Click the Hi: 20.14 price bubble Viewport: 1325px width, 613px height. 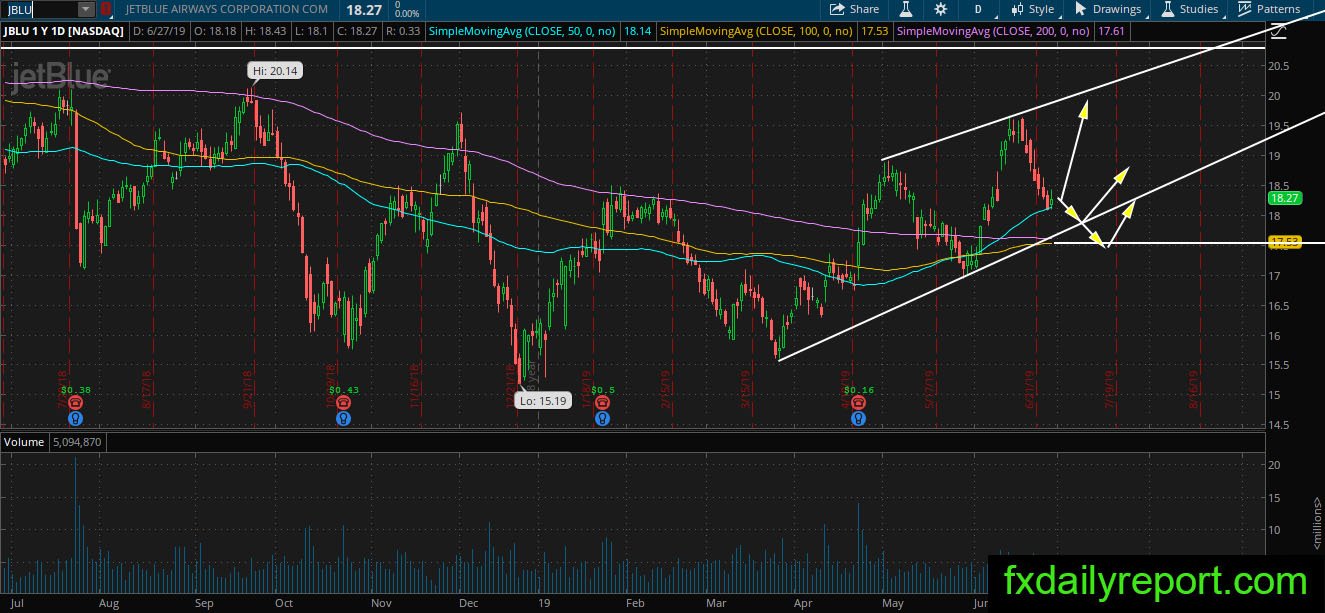pos(274,70)
